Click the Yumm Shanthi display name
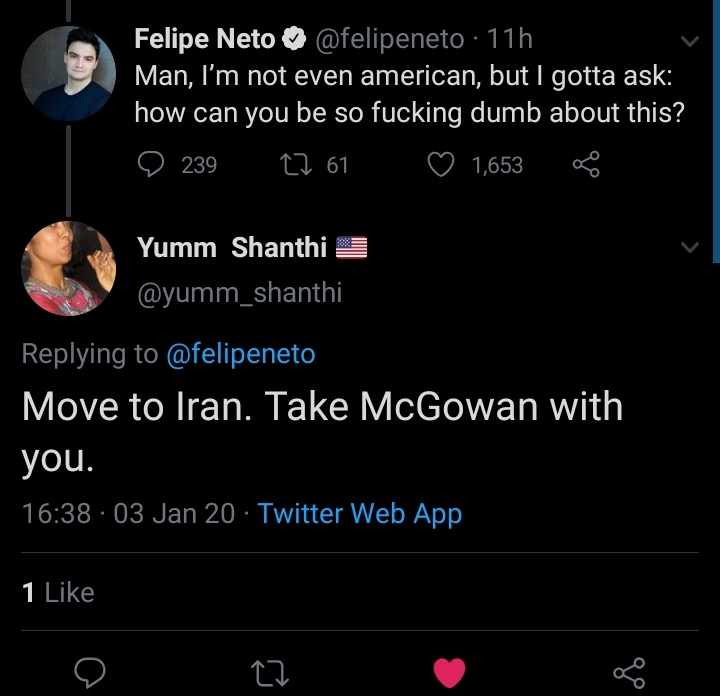 tap(232, 248)
